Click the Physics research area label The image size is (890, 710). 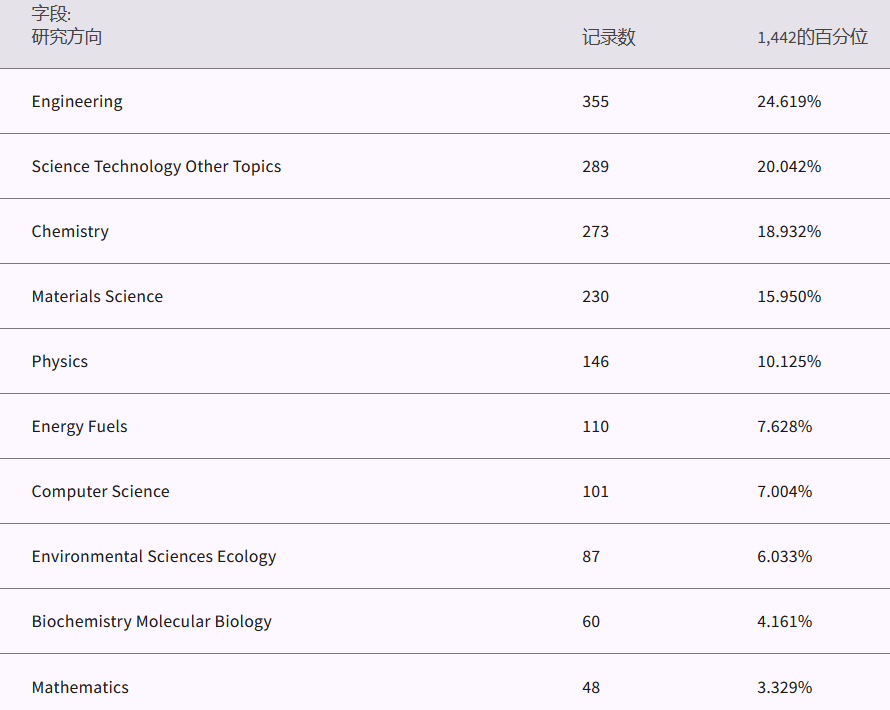coord(60,362)
